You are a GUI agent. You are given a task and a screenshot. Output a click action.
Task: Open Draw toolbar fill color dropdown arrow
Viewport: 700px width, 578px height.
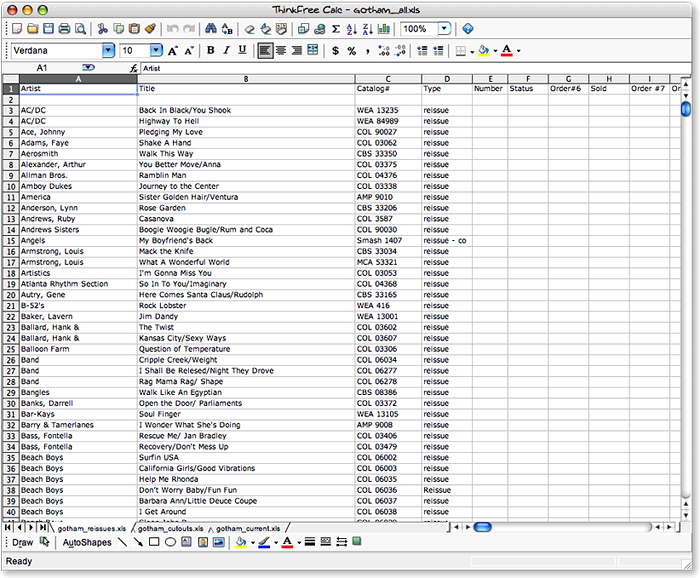tap(253, 543)
